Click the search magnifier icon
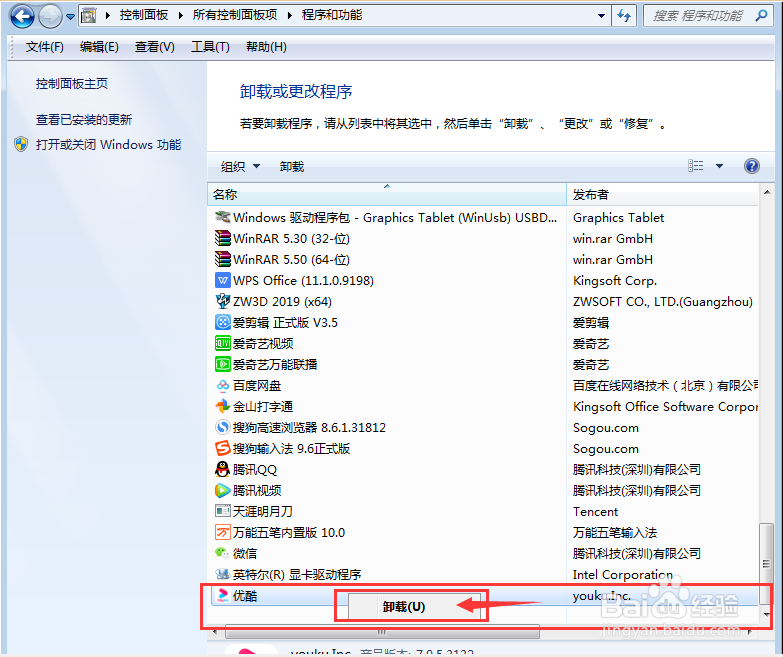Image resolution: width=783 pixels, height=657 pixels. pyautogui.click(x=762, y=15)
